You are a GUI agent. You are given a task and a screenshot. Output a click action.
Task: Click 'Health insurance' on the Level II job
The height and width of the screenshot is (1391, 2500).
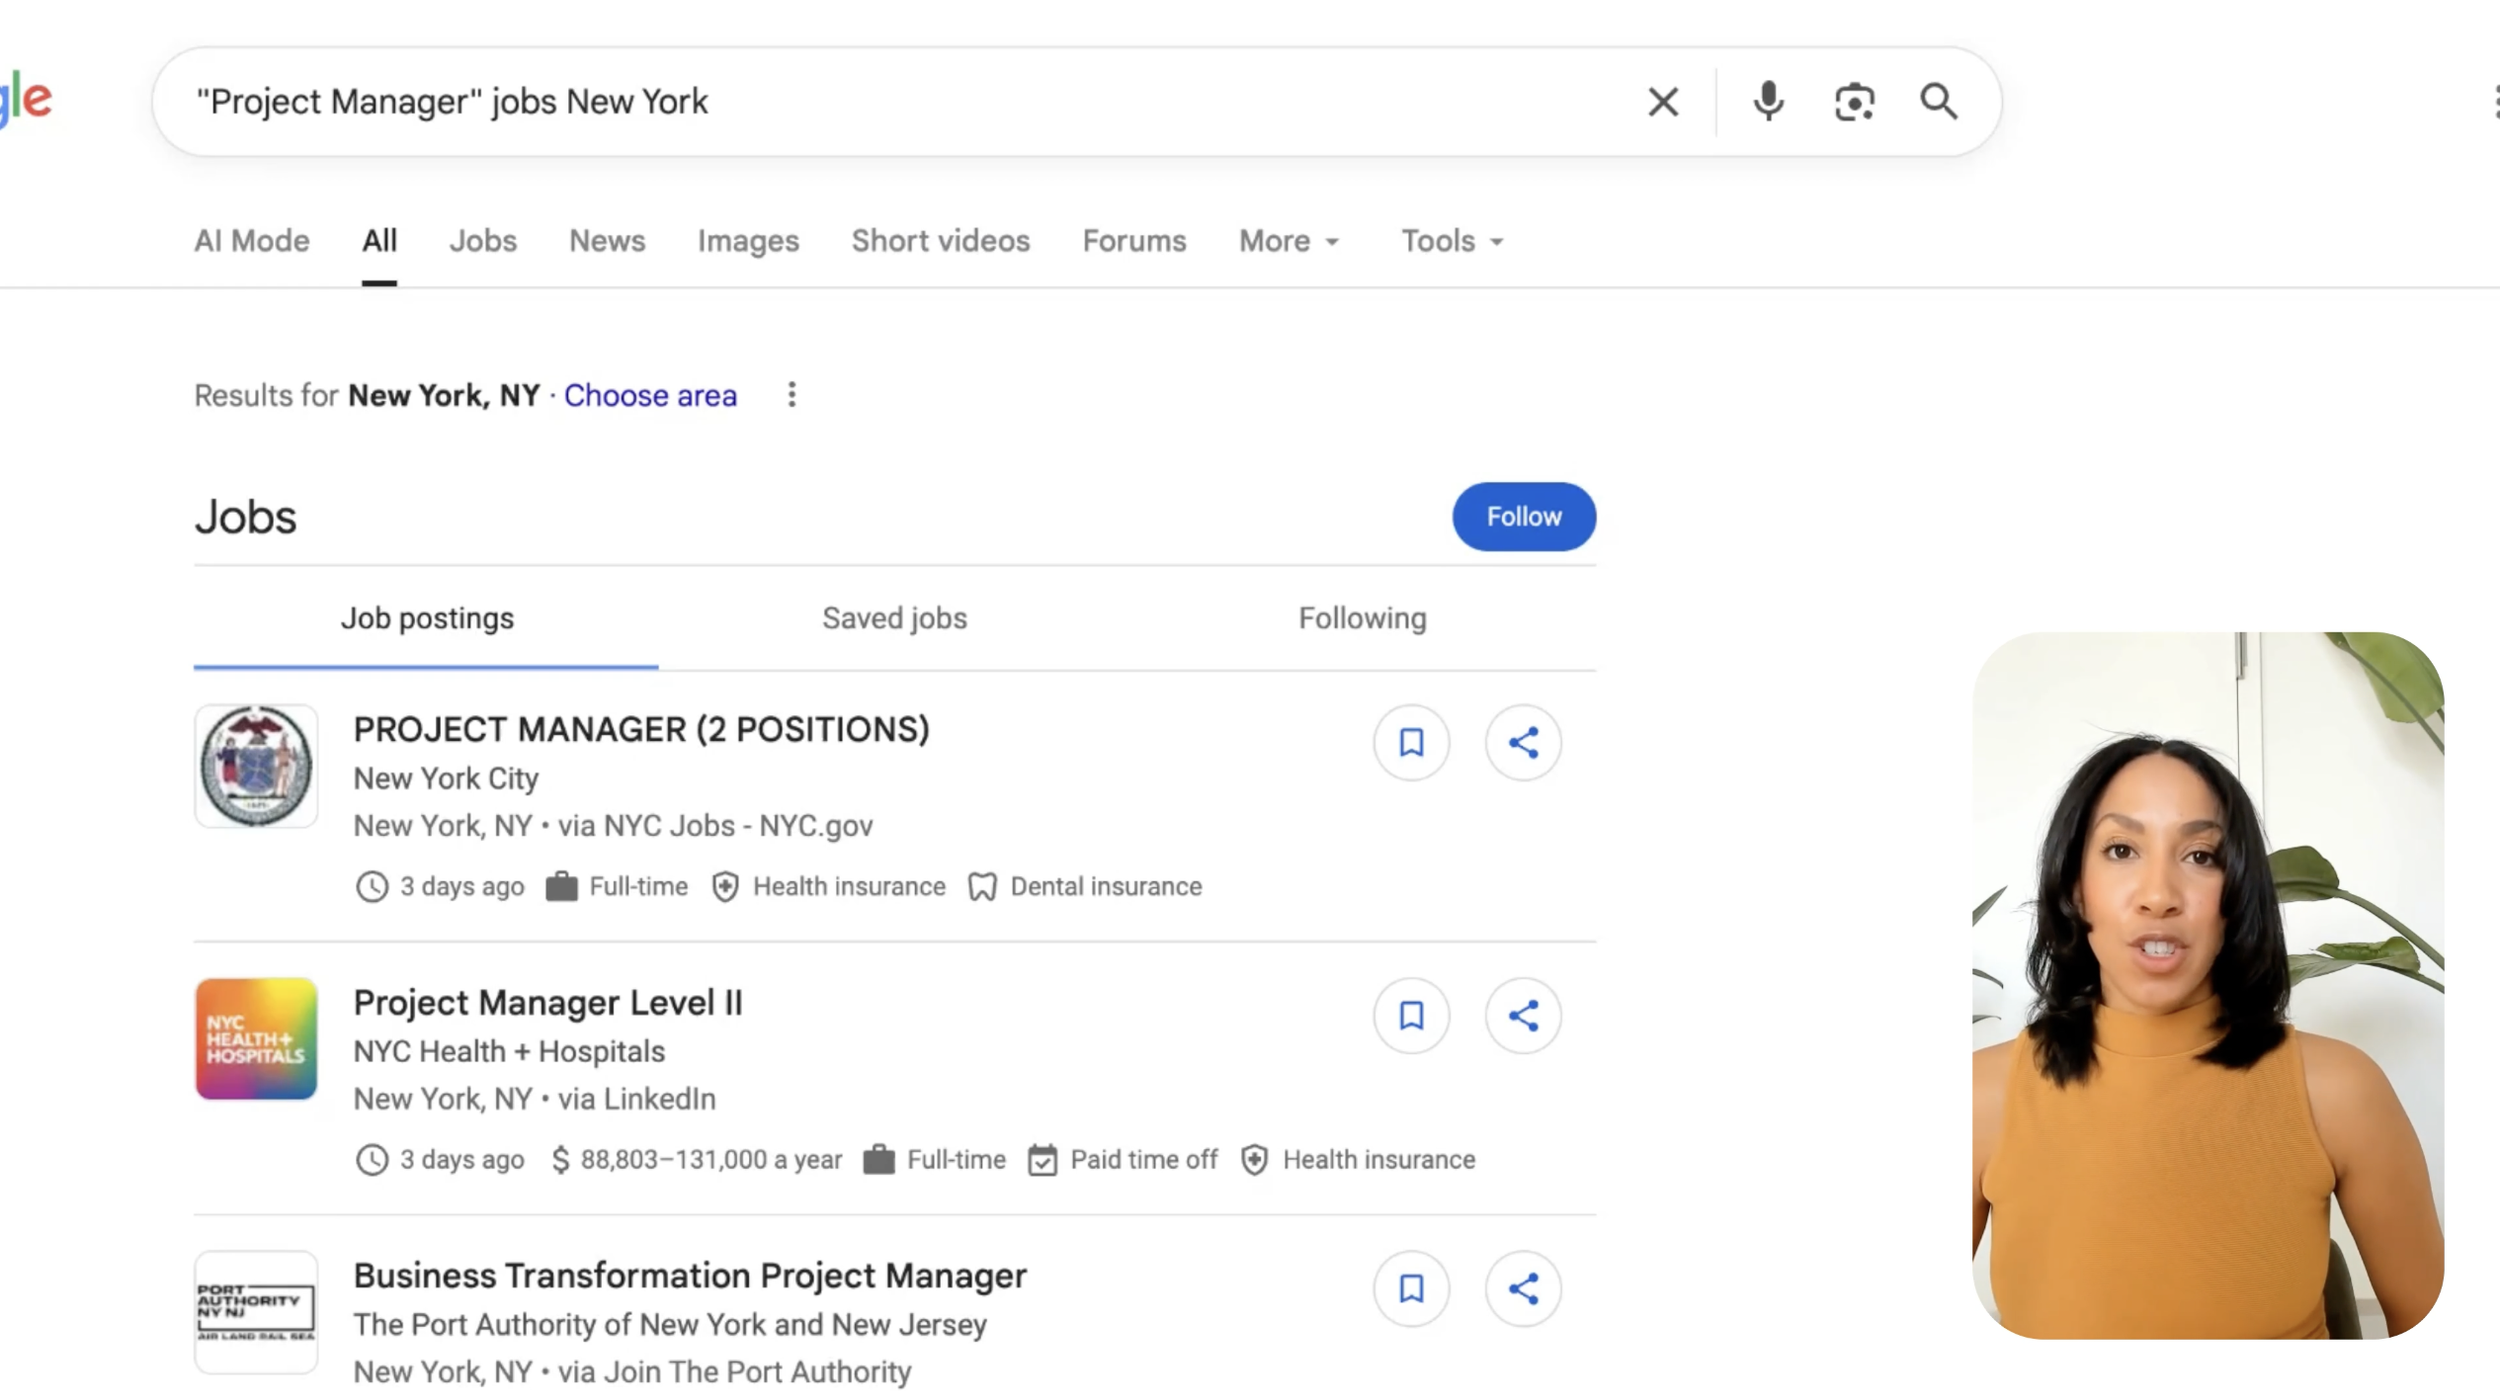(x=1379, y=1159)
